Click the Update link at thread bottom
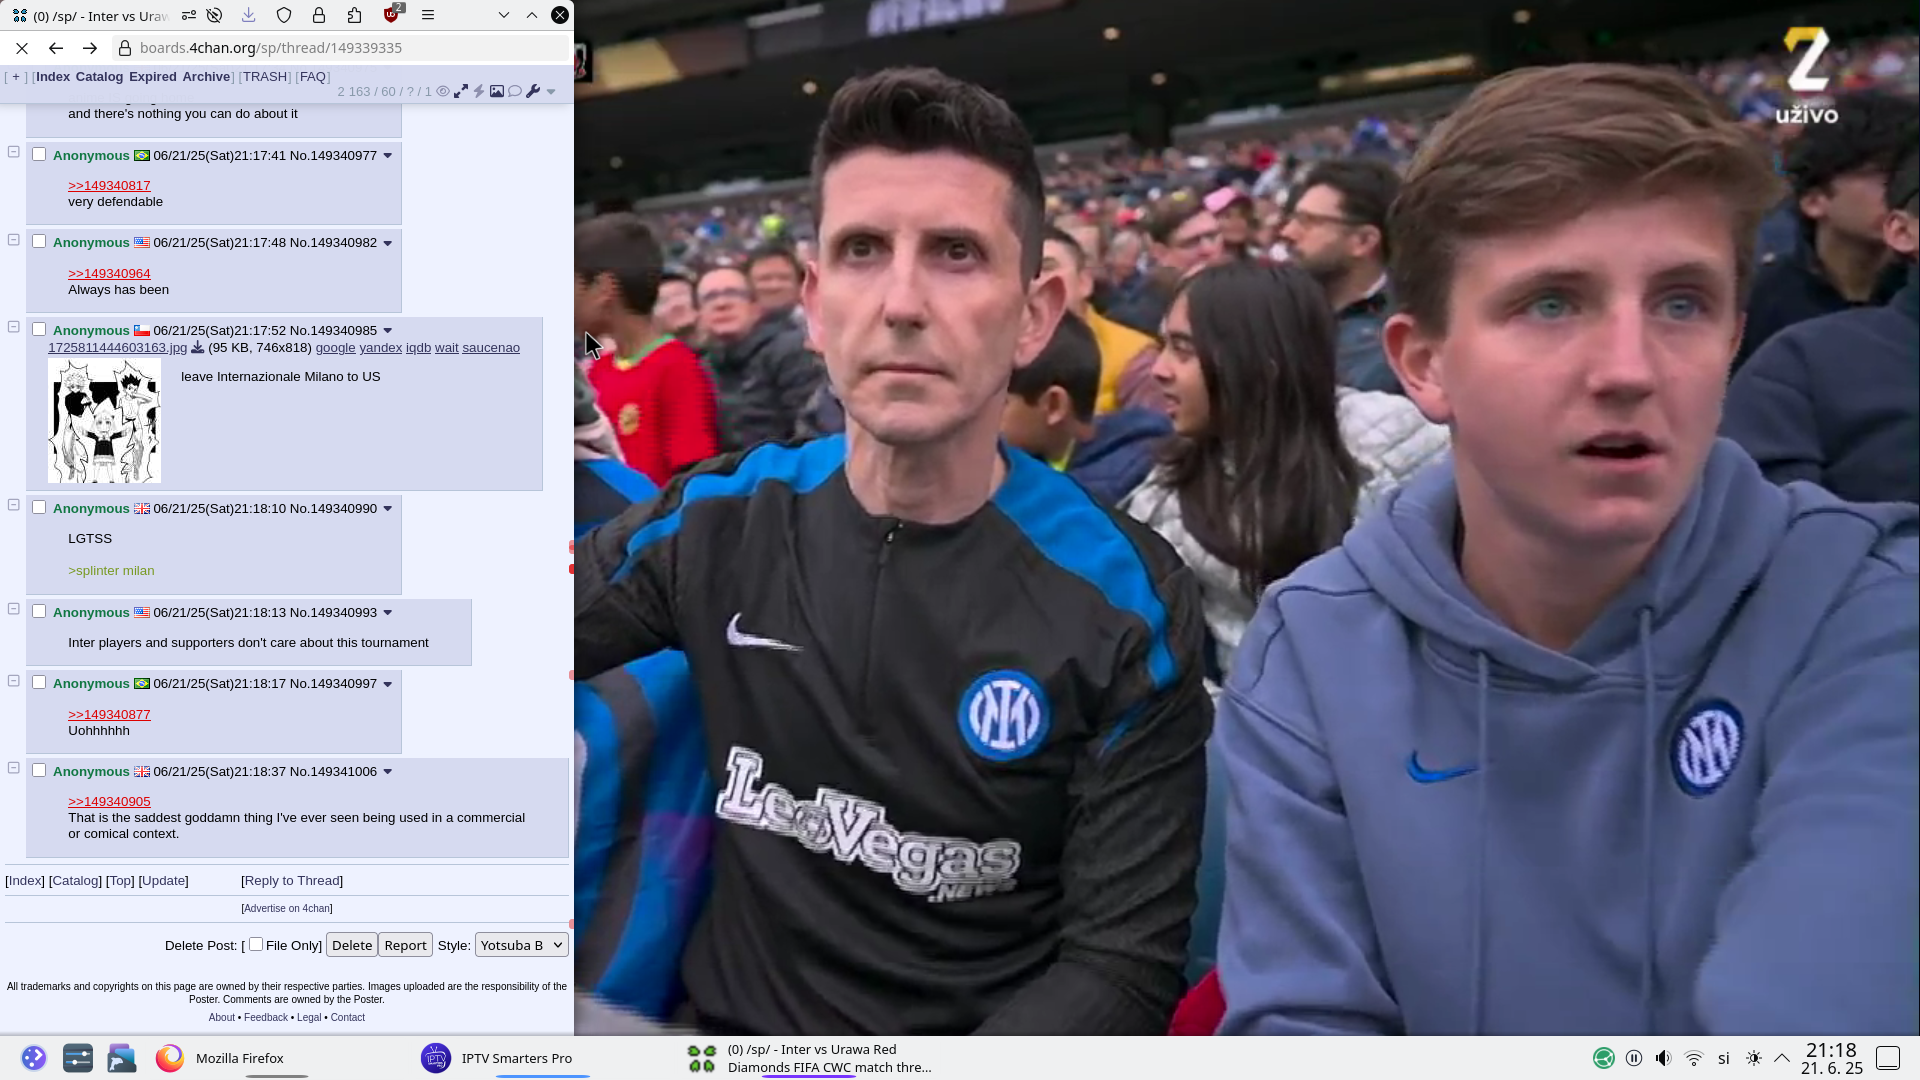 coord(164,881)
